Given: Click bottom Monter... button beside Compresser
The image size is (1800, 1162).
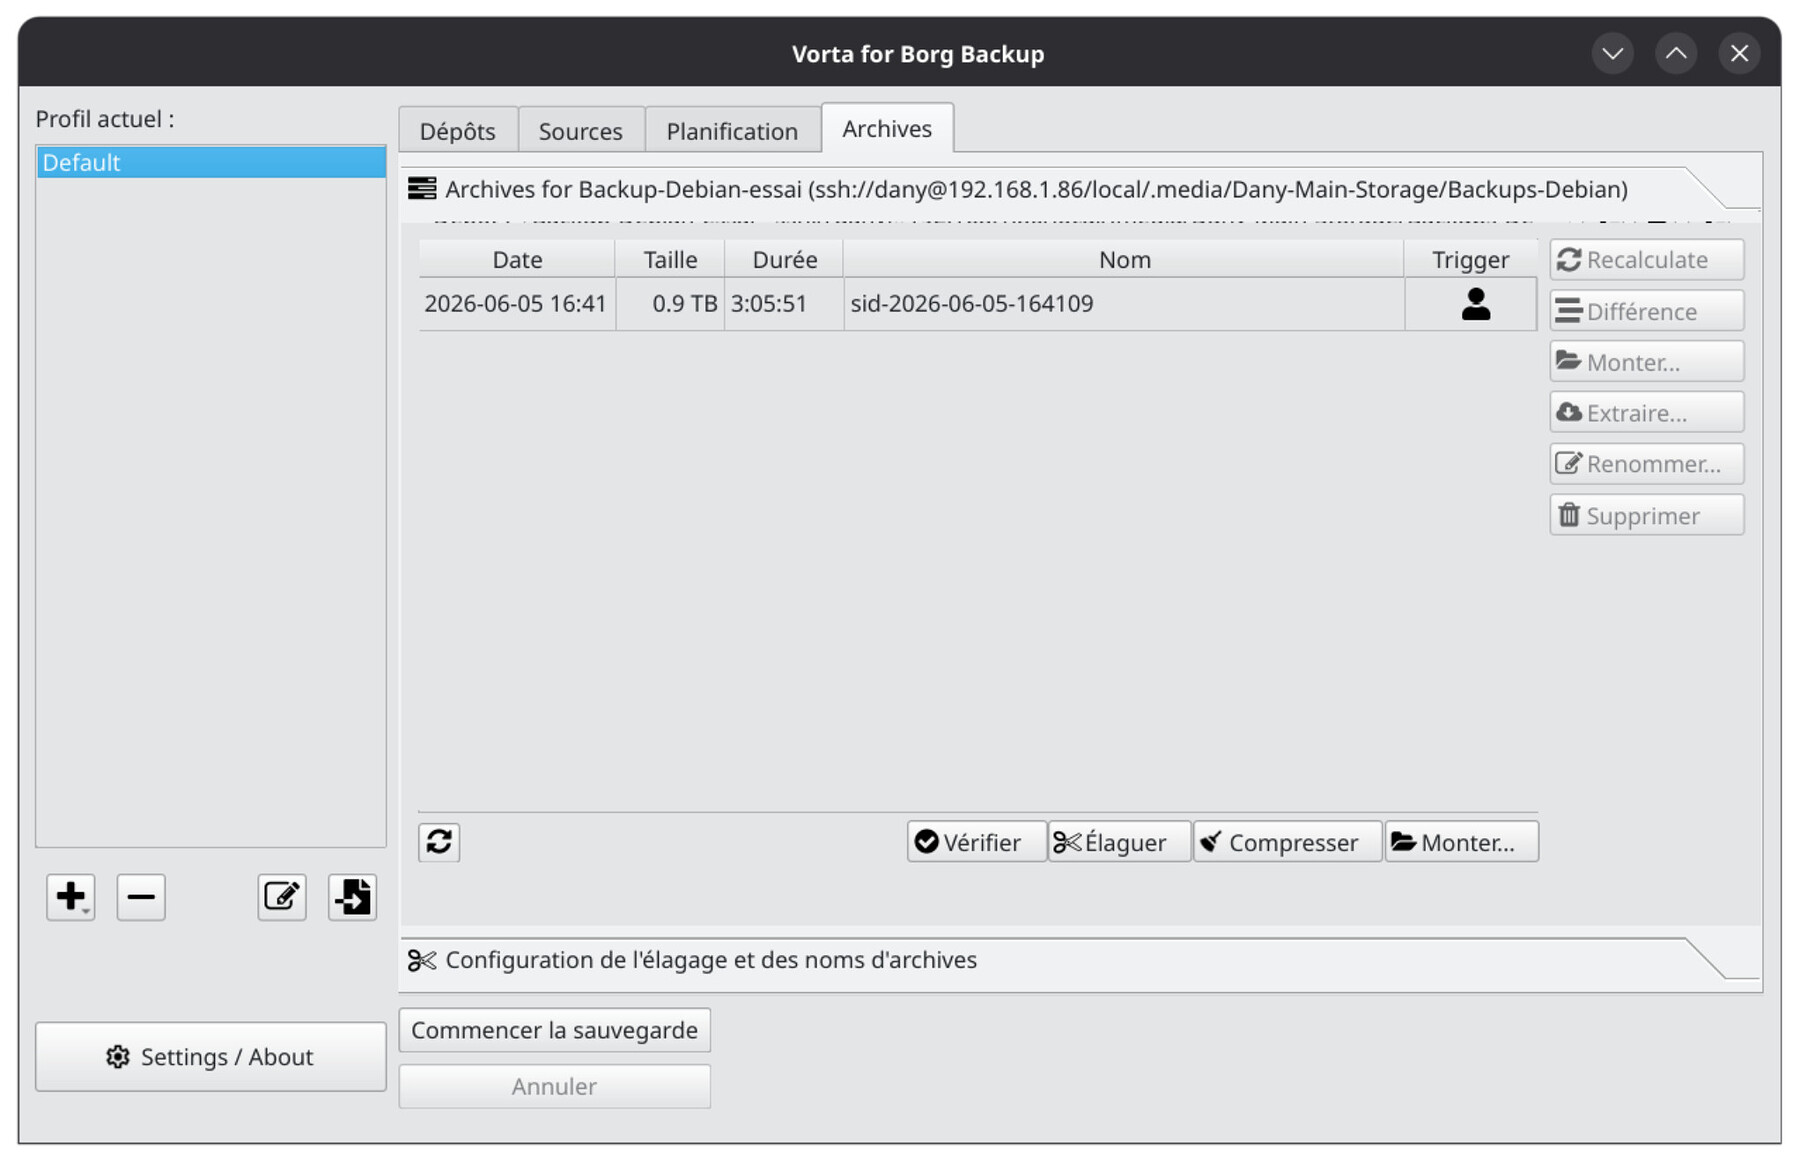Looking at the screenshot, I should pyautogui.click(x=1461, y=842).
